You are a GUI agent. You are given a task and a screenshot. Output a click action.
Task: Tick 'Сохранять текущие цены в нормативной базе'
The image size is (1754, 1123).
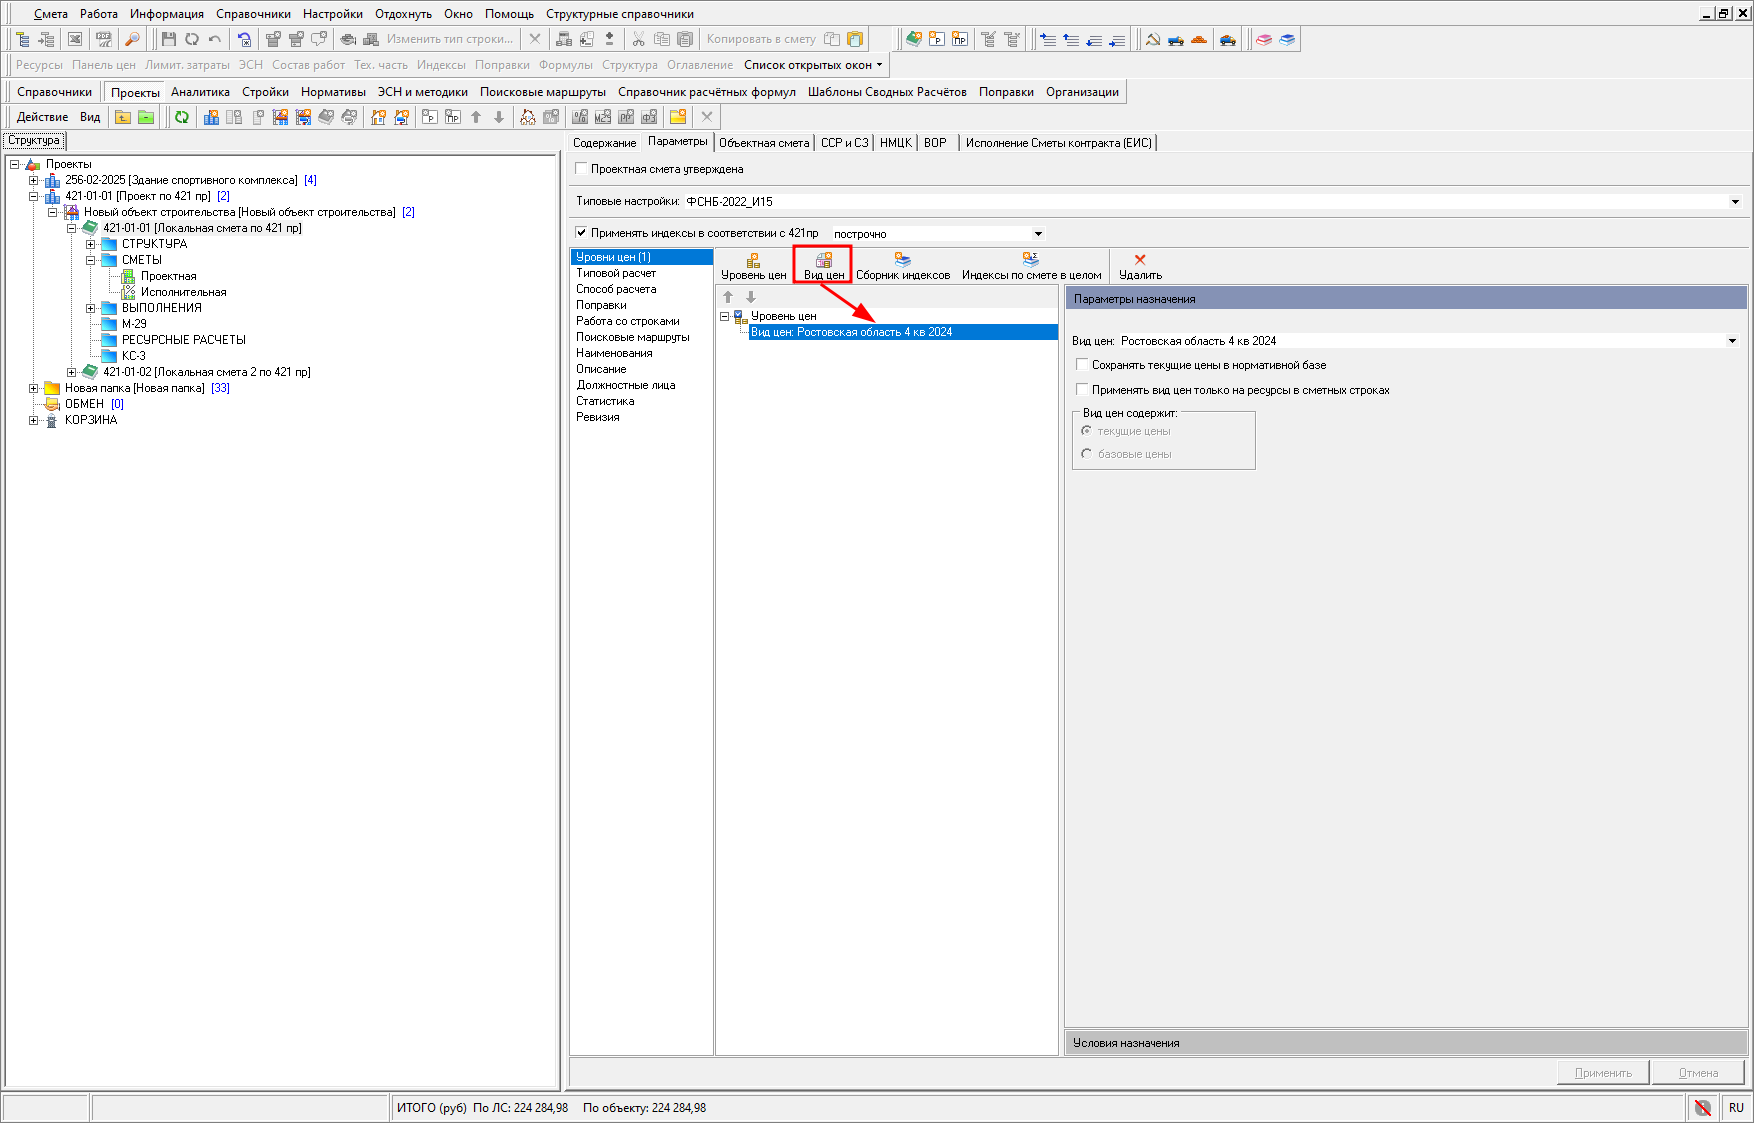(1082, 365)
